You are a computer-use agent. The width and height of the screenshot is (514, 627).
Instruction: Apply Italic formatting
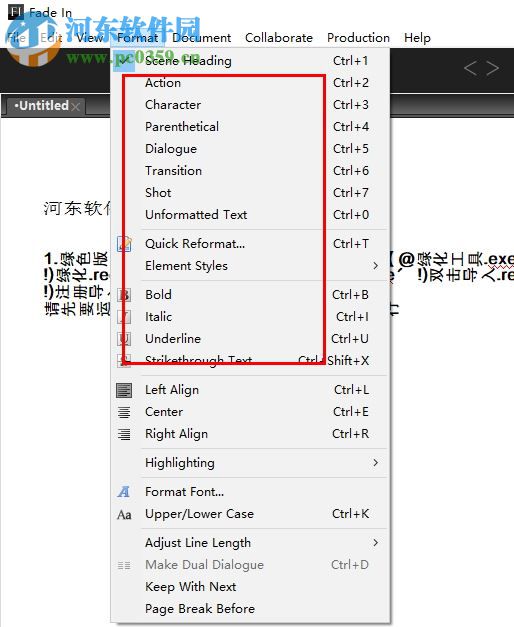coord(250,317)
